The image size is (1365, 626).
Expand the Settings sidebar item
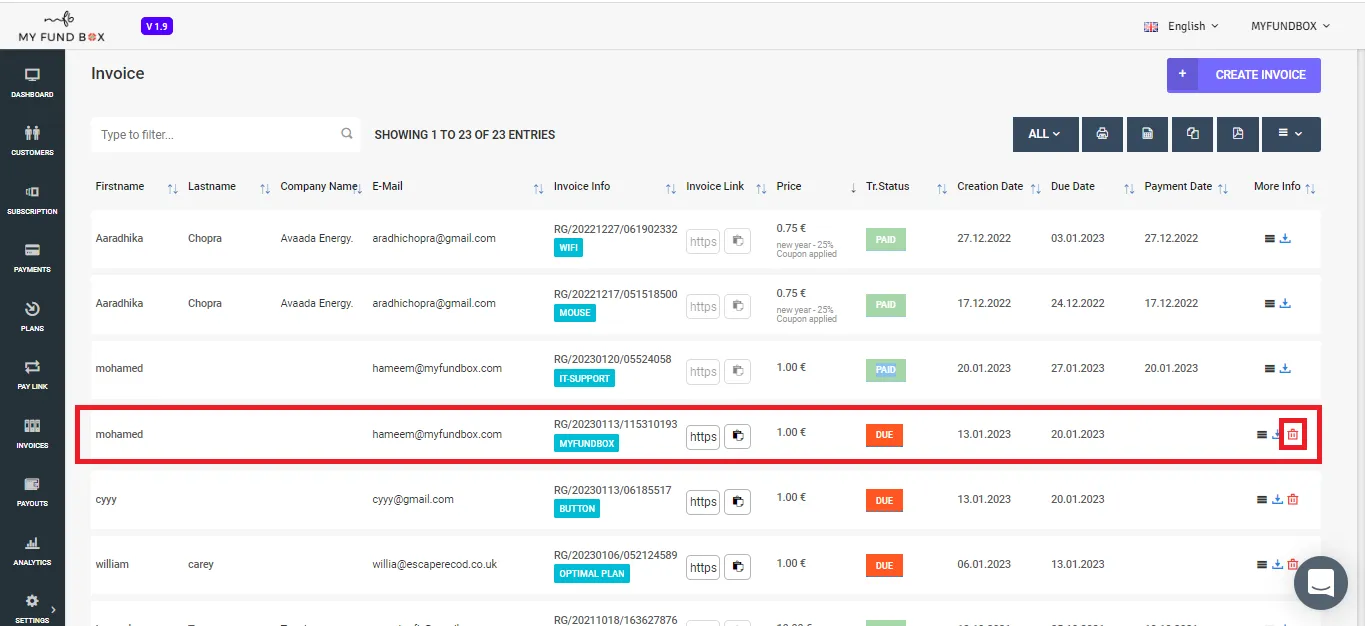[32, 608]
